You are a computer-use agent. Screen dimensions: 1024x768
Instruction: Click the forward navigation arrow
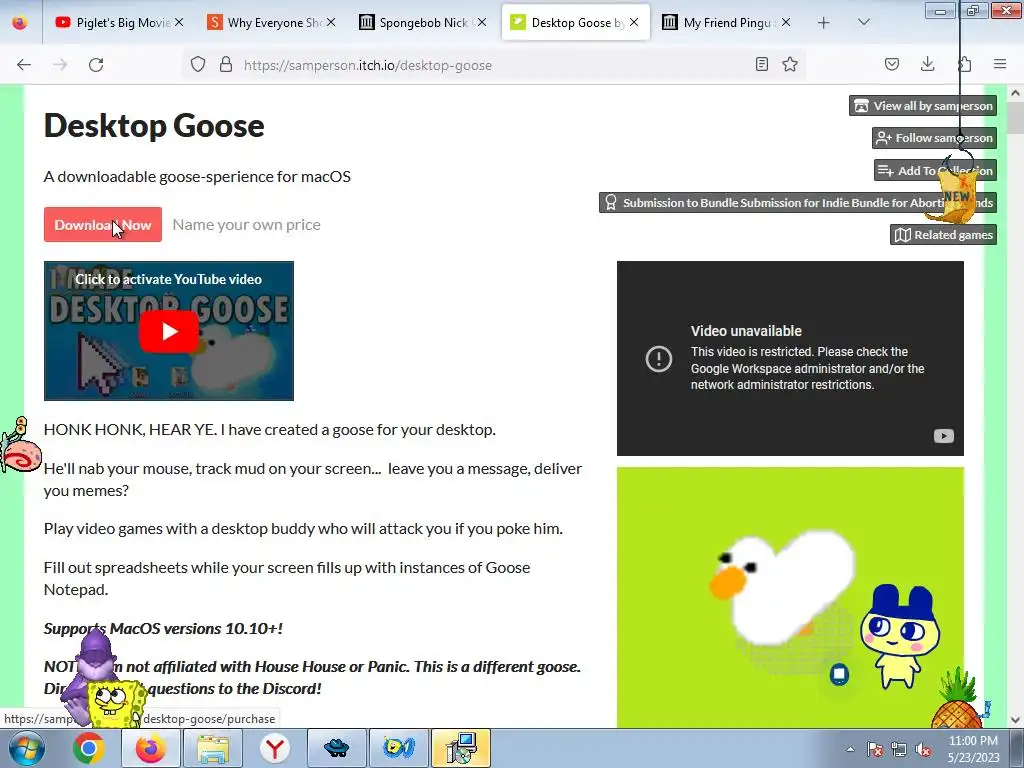(60, 65)
